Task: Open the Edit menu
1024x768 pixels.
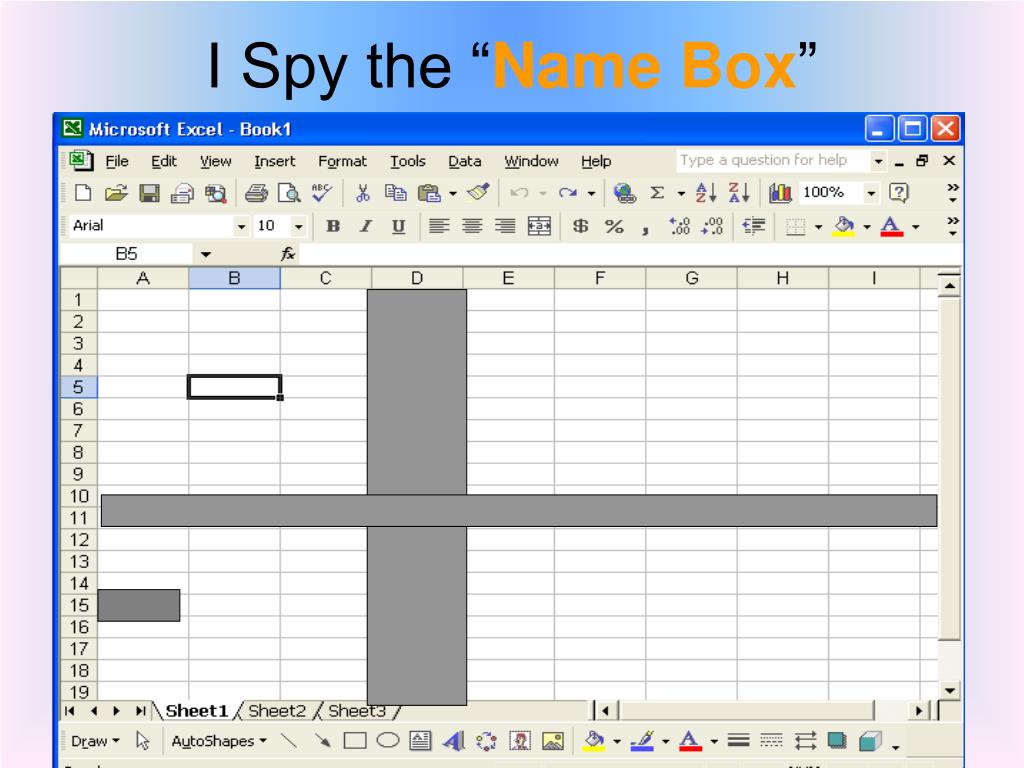Action: 164,161
